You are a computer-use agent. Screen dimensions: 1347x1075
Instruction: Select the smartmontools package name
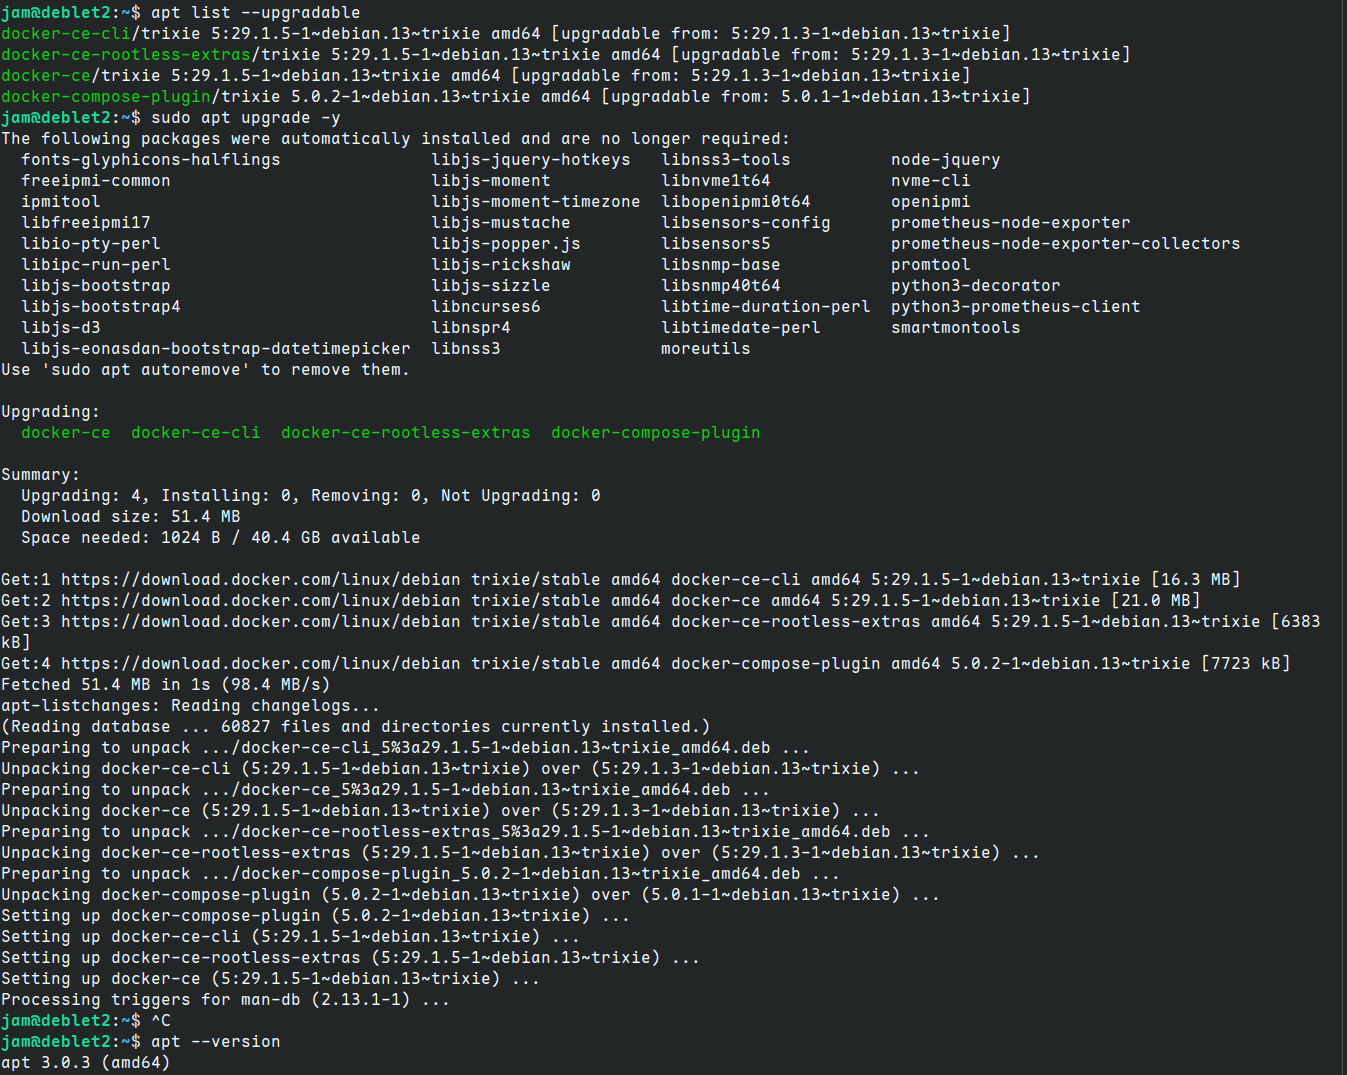click(955, 328)
